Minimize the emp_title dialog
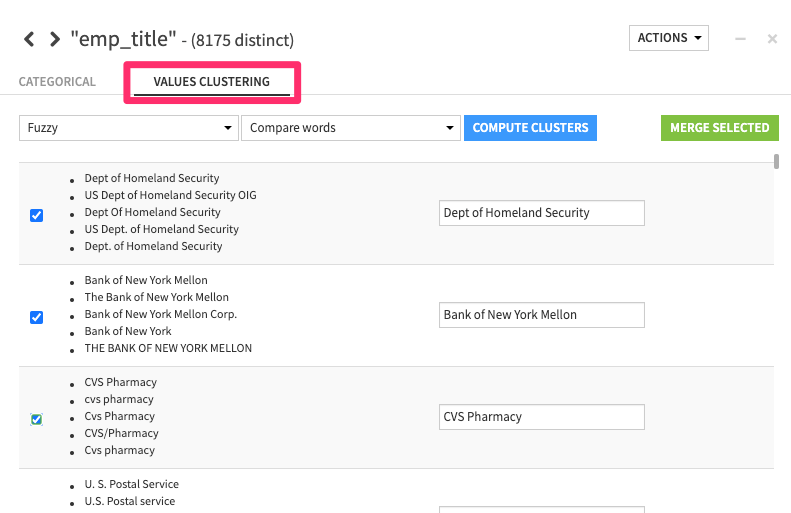This screenshot has height=513, width=791. [740, 39]
